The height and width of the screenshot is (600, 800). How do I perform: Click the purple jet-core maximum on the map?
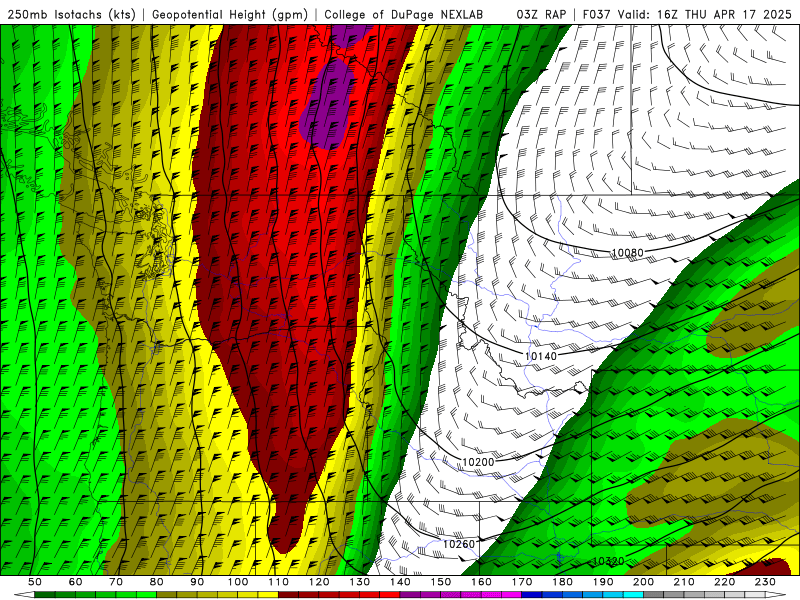(328, 104)
